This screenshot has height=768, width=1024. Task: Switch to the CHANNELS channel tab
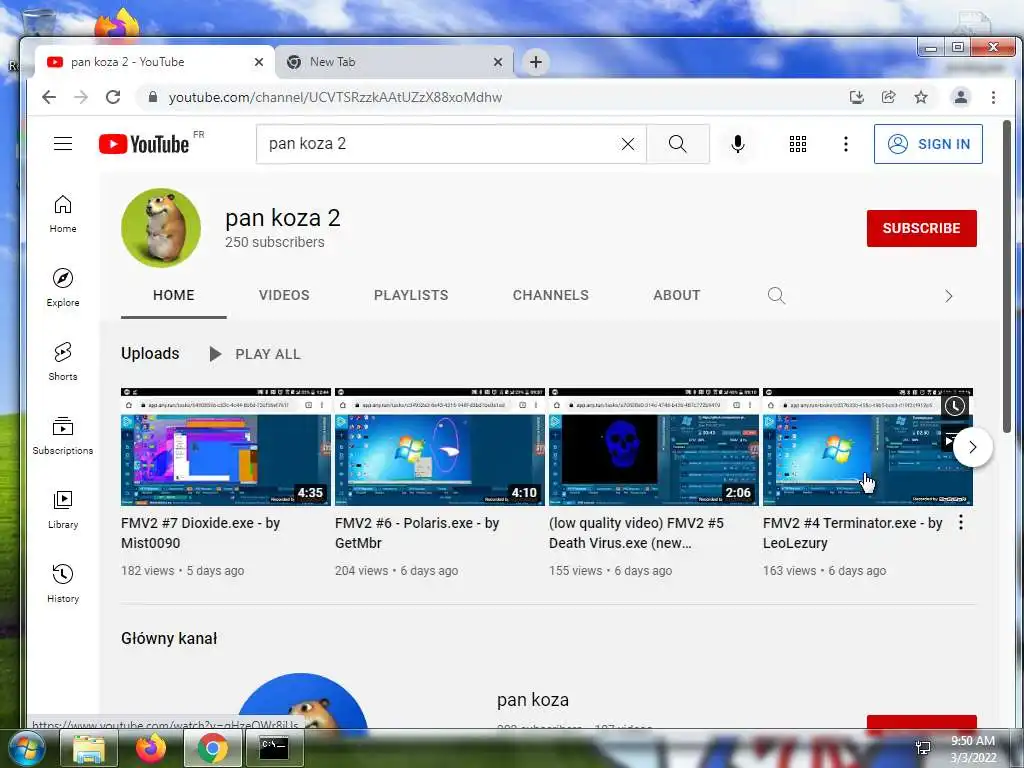tap(551, 295)
